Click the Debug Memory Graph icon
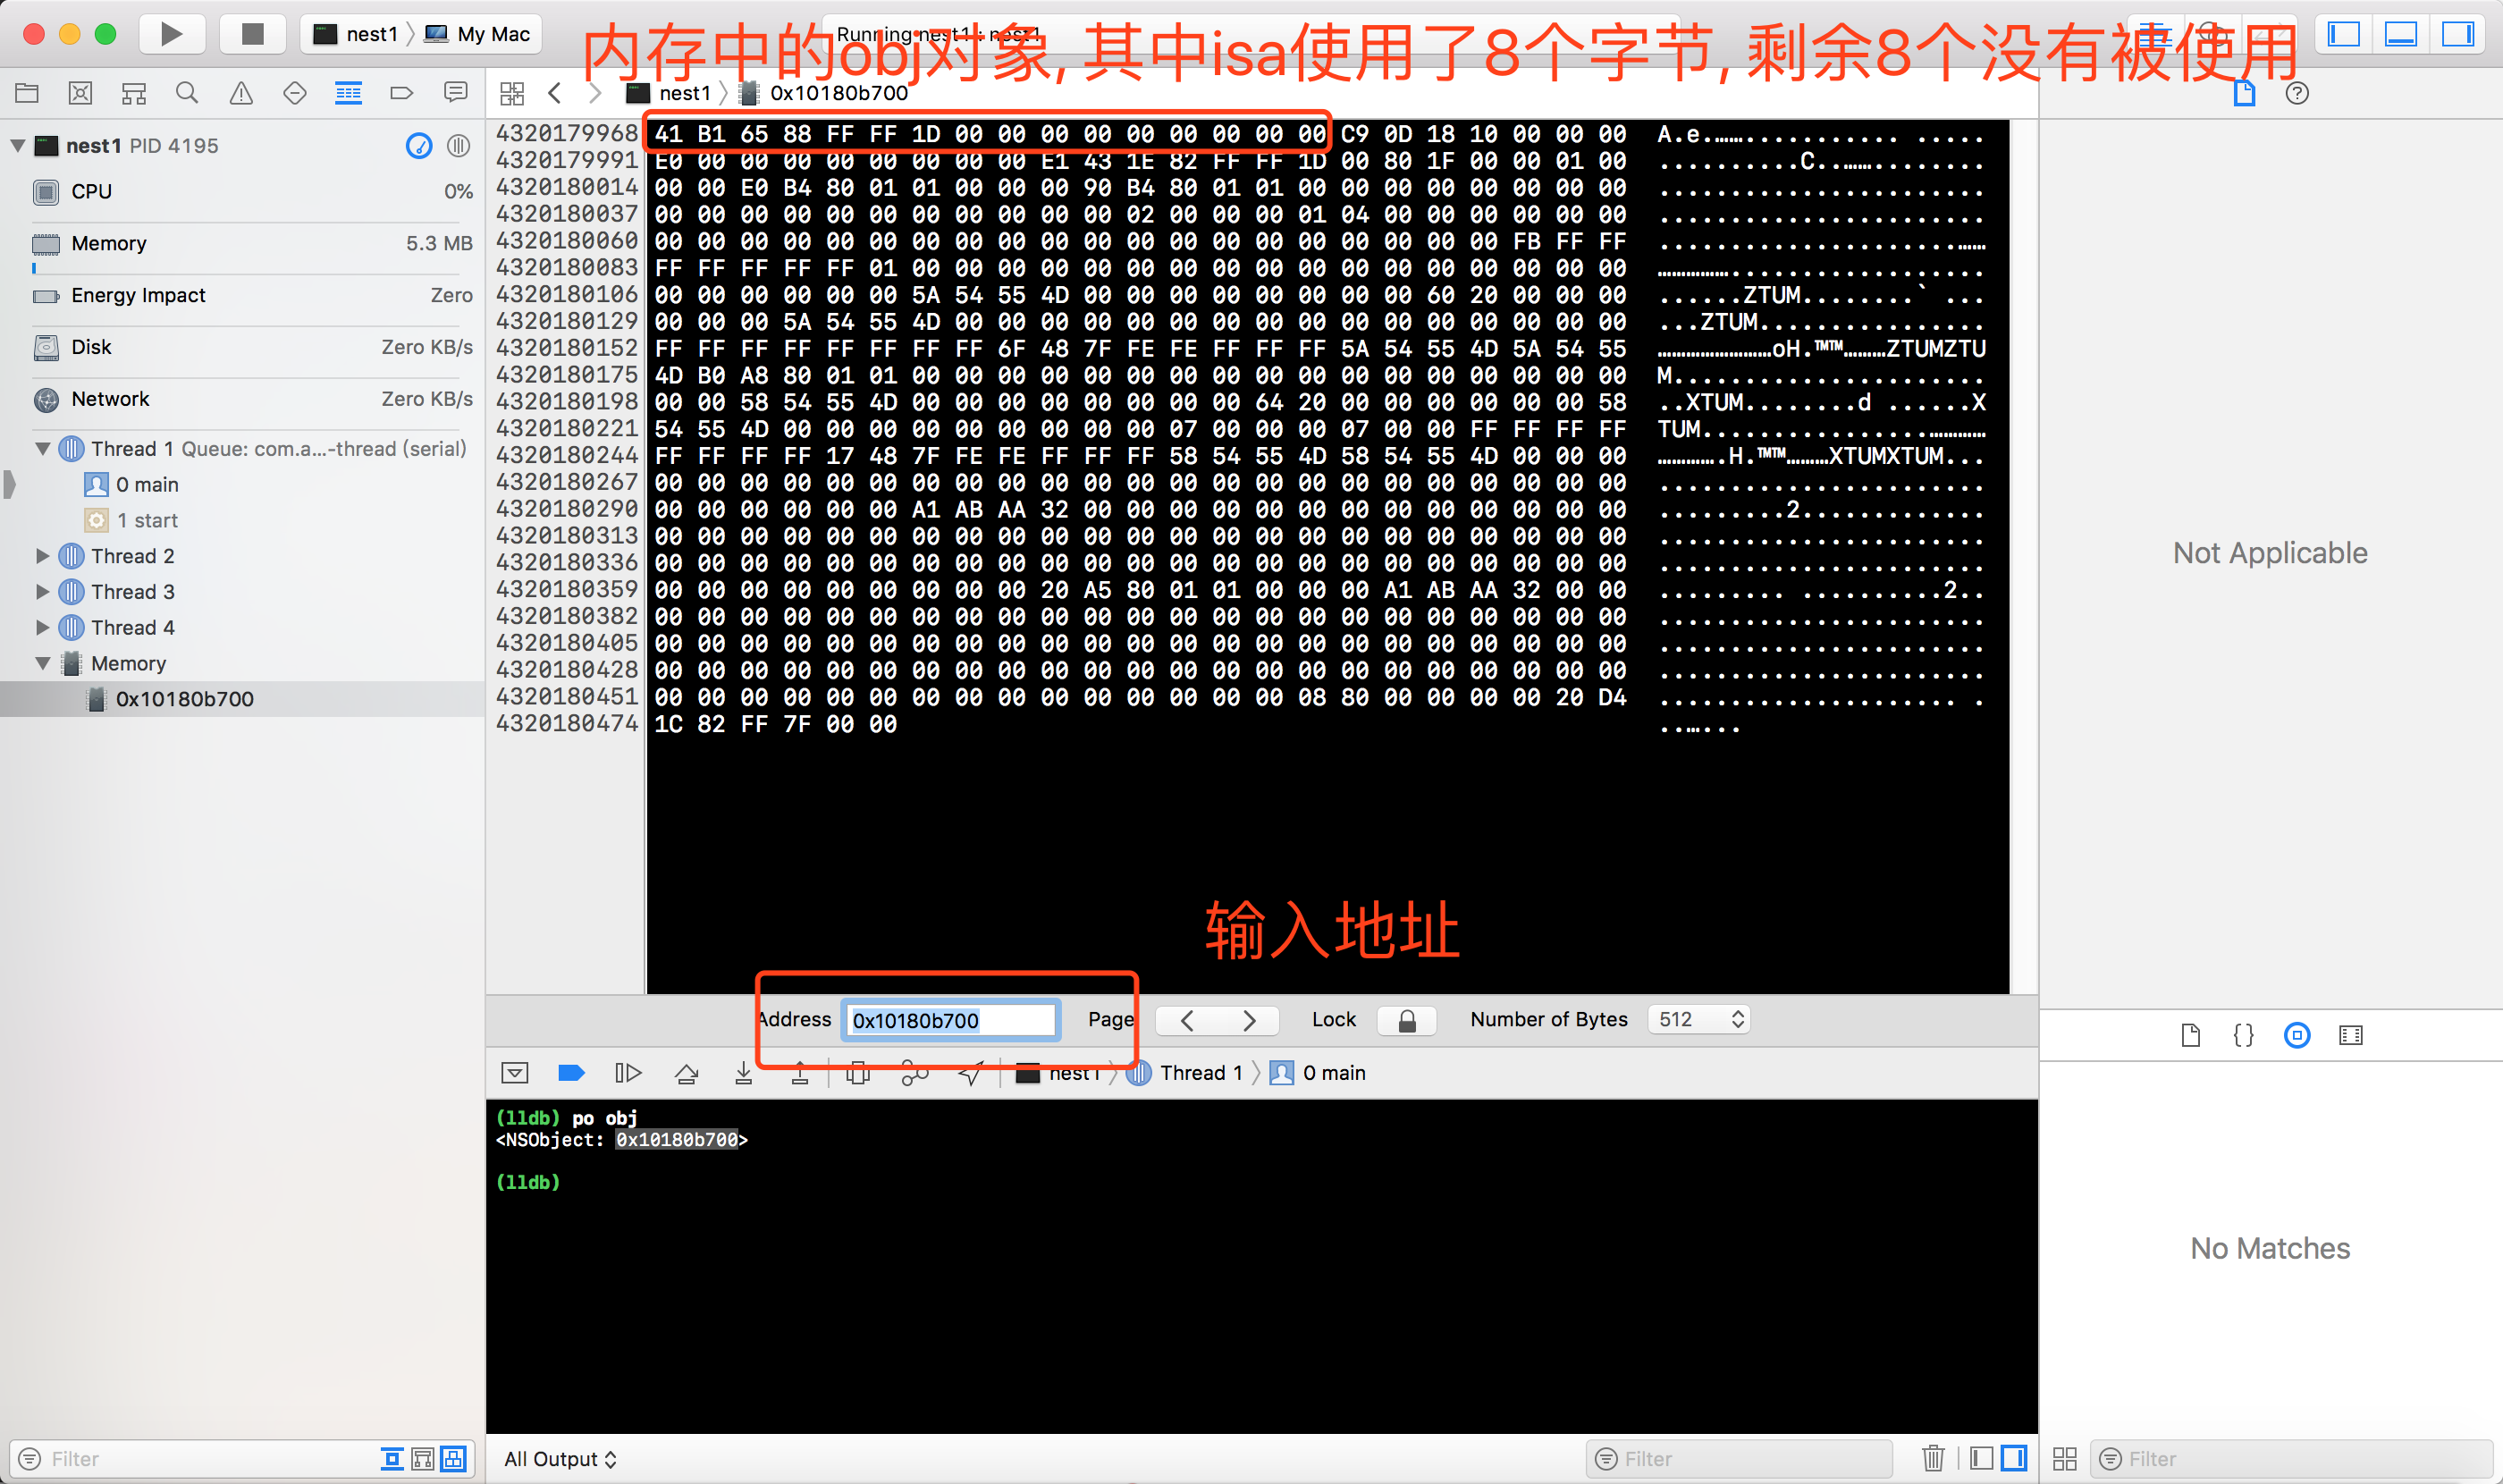This screenshot has height=1484, width=2503. (x=914, y=1073)
